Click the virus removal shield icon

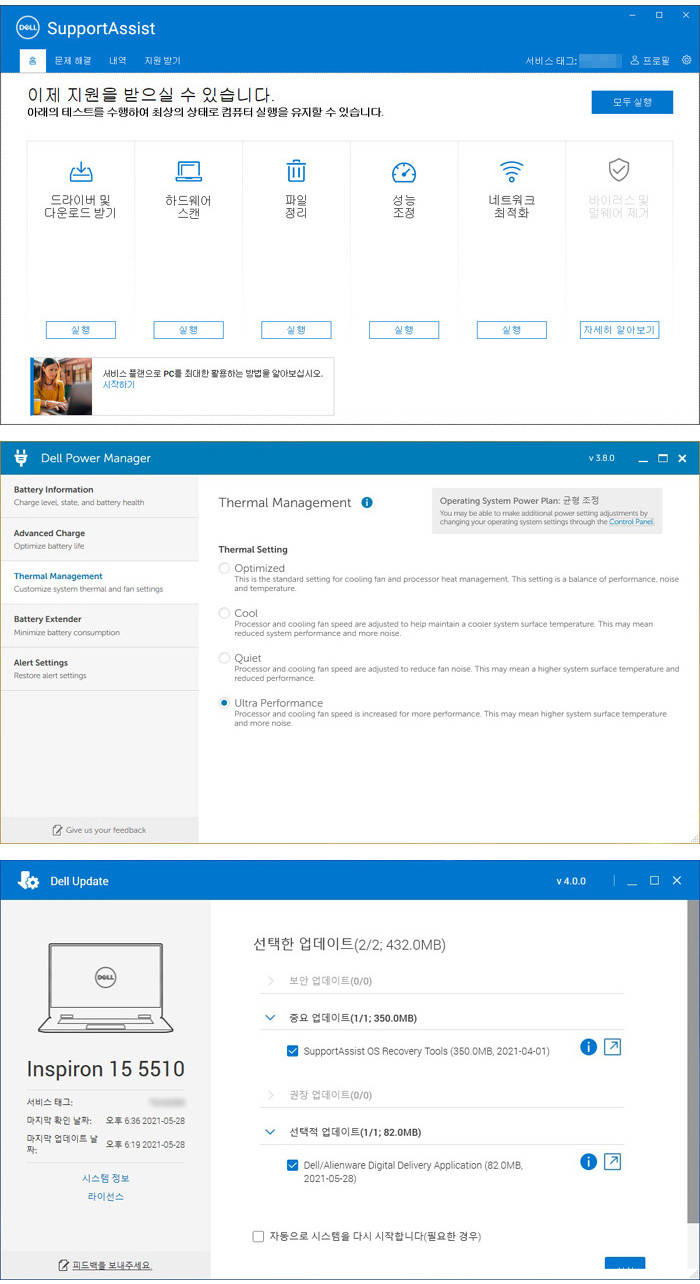(619, 170)
